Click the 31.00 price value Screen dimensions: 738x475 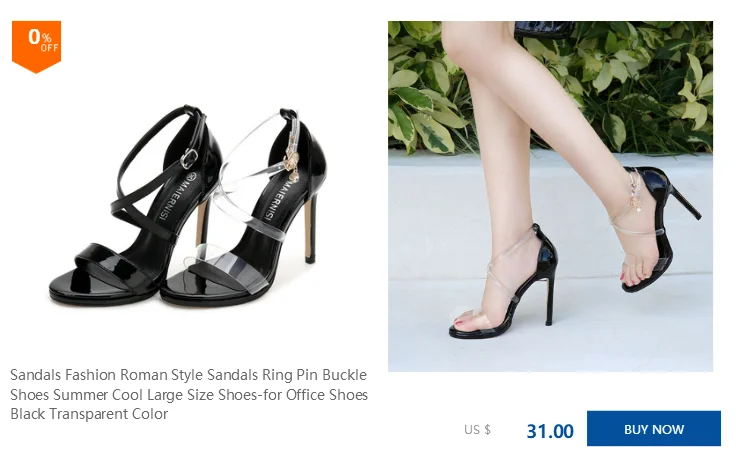[550, 431]
